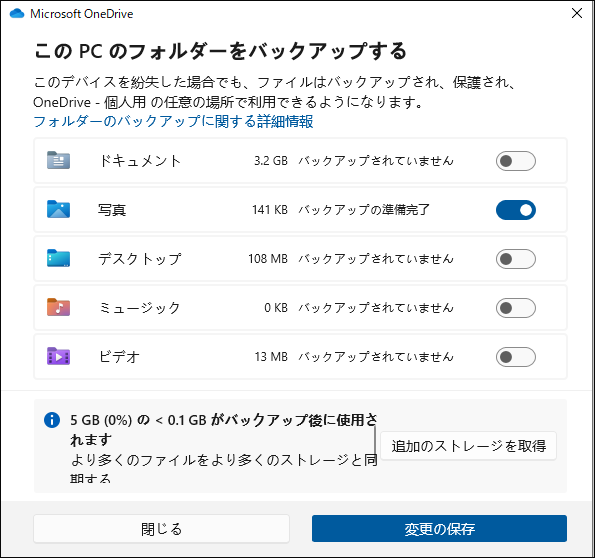This screenshot has width=595, height=558.
Task: Click the 108 MB size value
Action: [268, 259]
